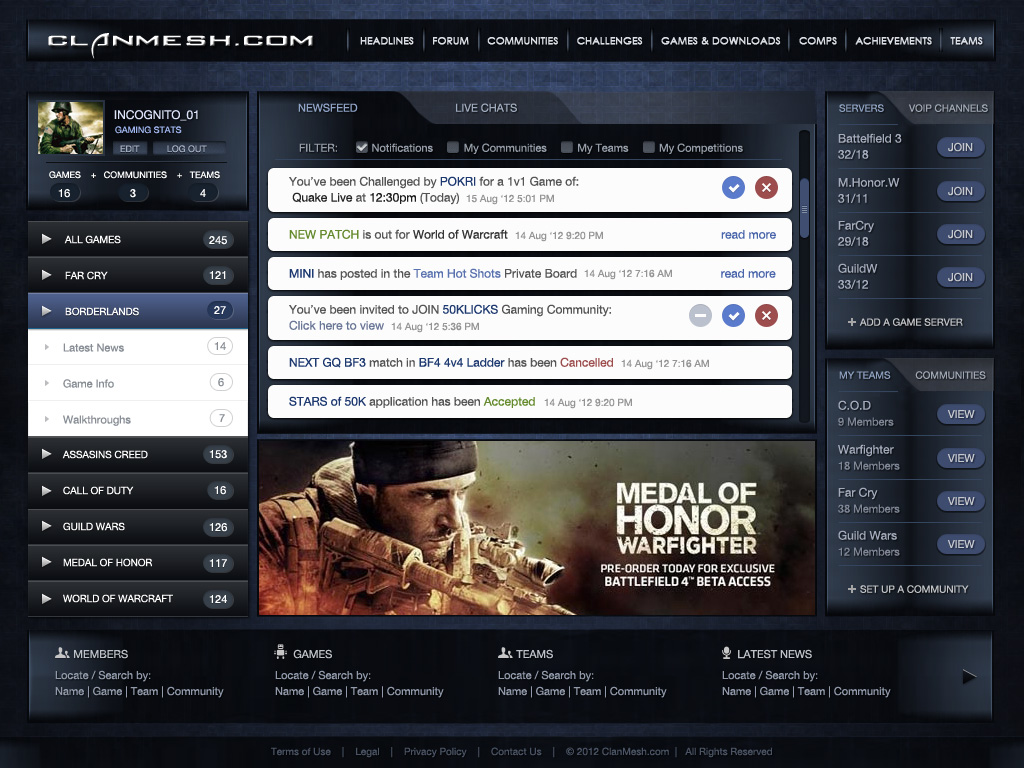Image resolution: width=1024 pixels, height=768 pixels.
Task: Click the ClanMesh.com logo
Action: [180, 42]
